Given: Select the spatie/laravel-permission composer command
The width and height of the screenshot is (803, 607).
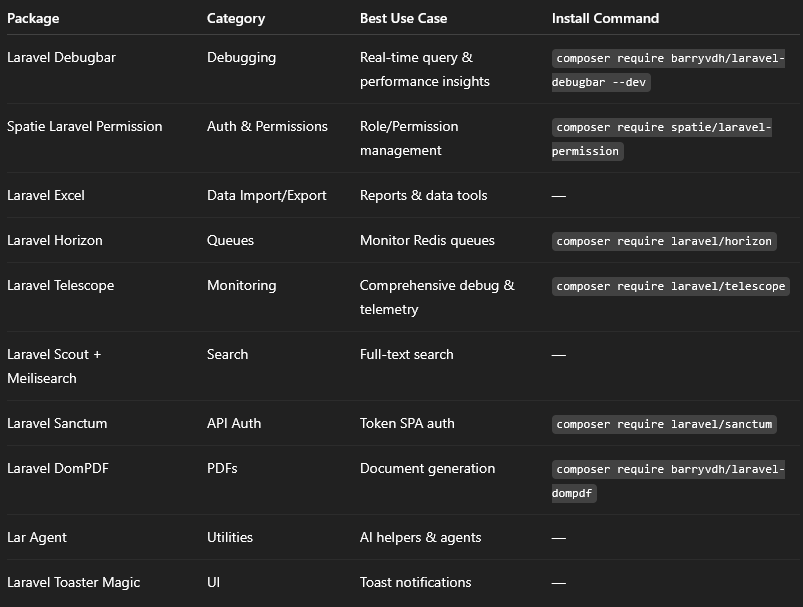Looking at the screenshot, I should point(662,139).
